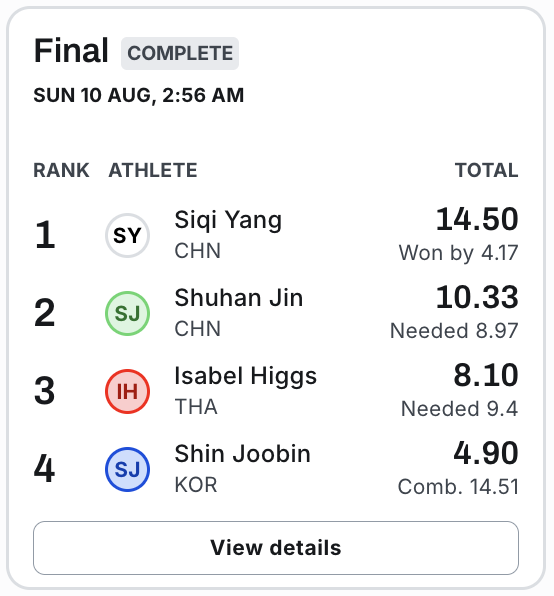Click the SY avatar for Siqi Yang
This screenshot has height=596, width=554.
127,235
